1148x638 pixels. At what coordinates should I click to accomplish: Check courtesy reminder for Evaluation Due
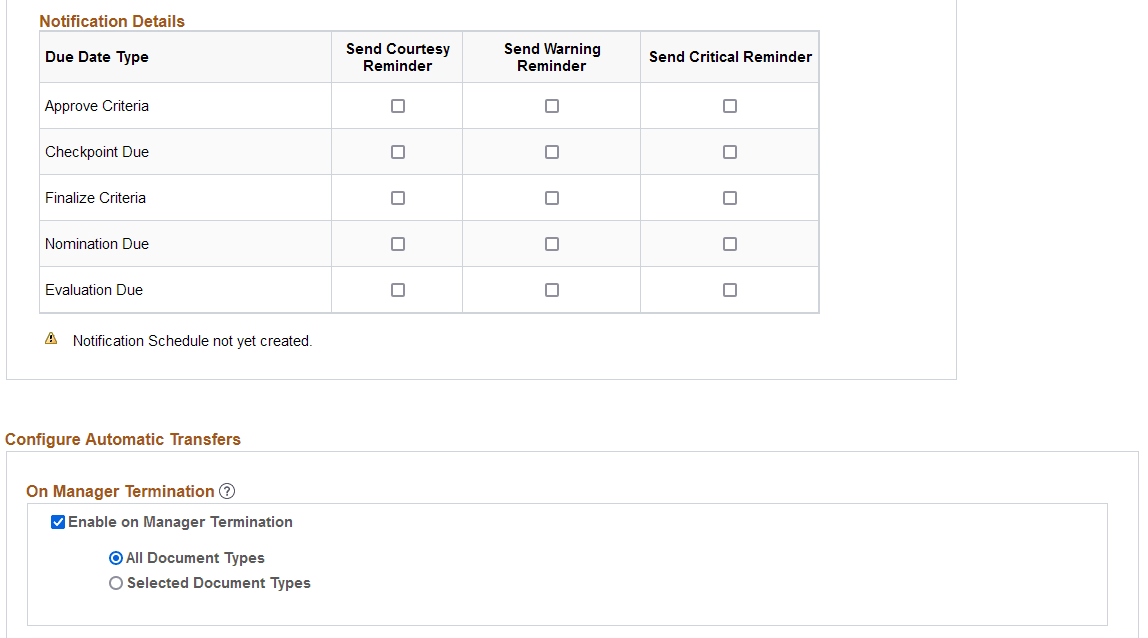(x=398, y=290)
